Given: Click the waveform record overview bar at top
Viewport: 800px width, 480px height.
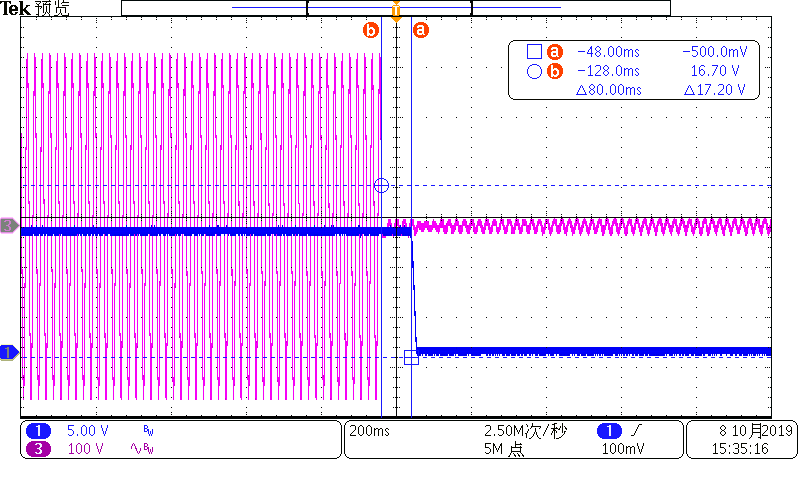Looking at the screenshot, I should tap(395, 7).
